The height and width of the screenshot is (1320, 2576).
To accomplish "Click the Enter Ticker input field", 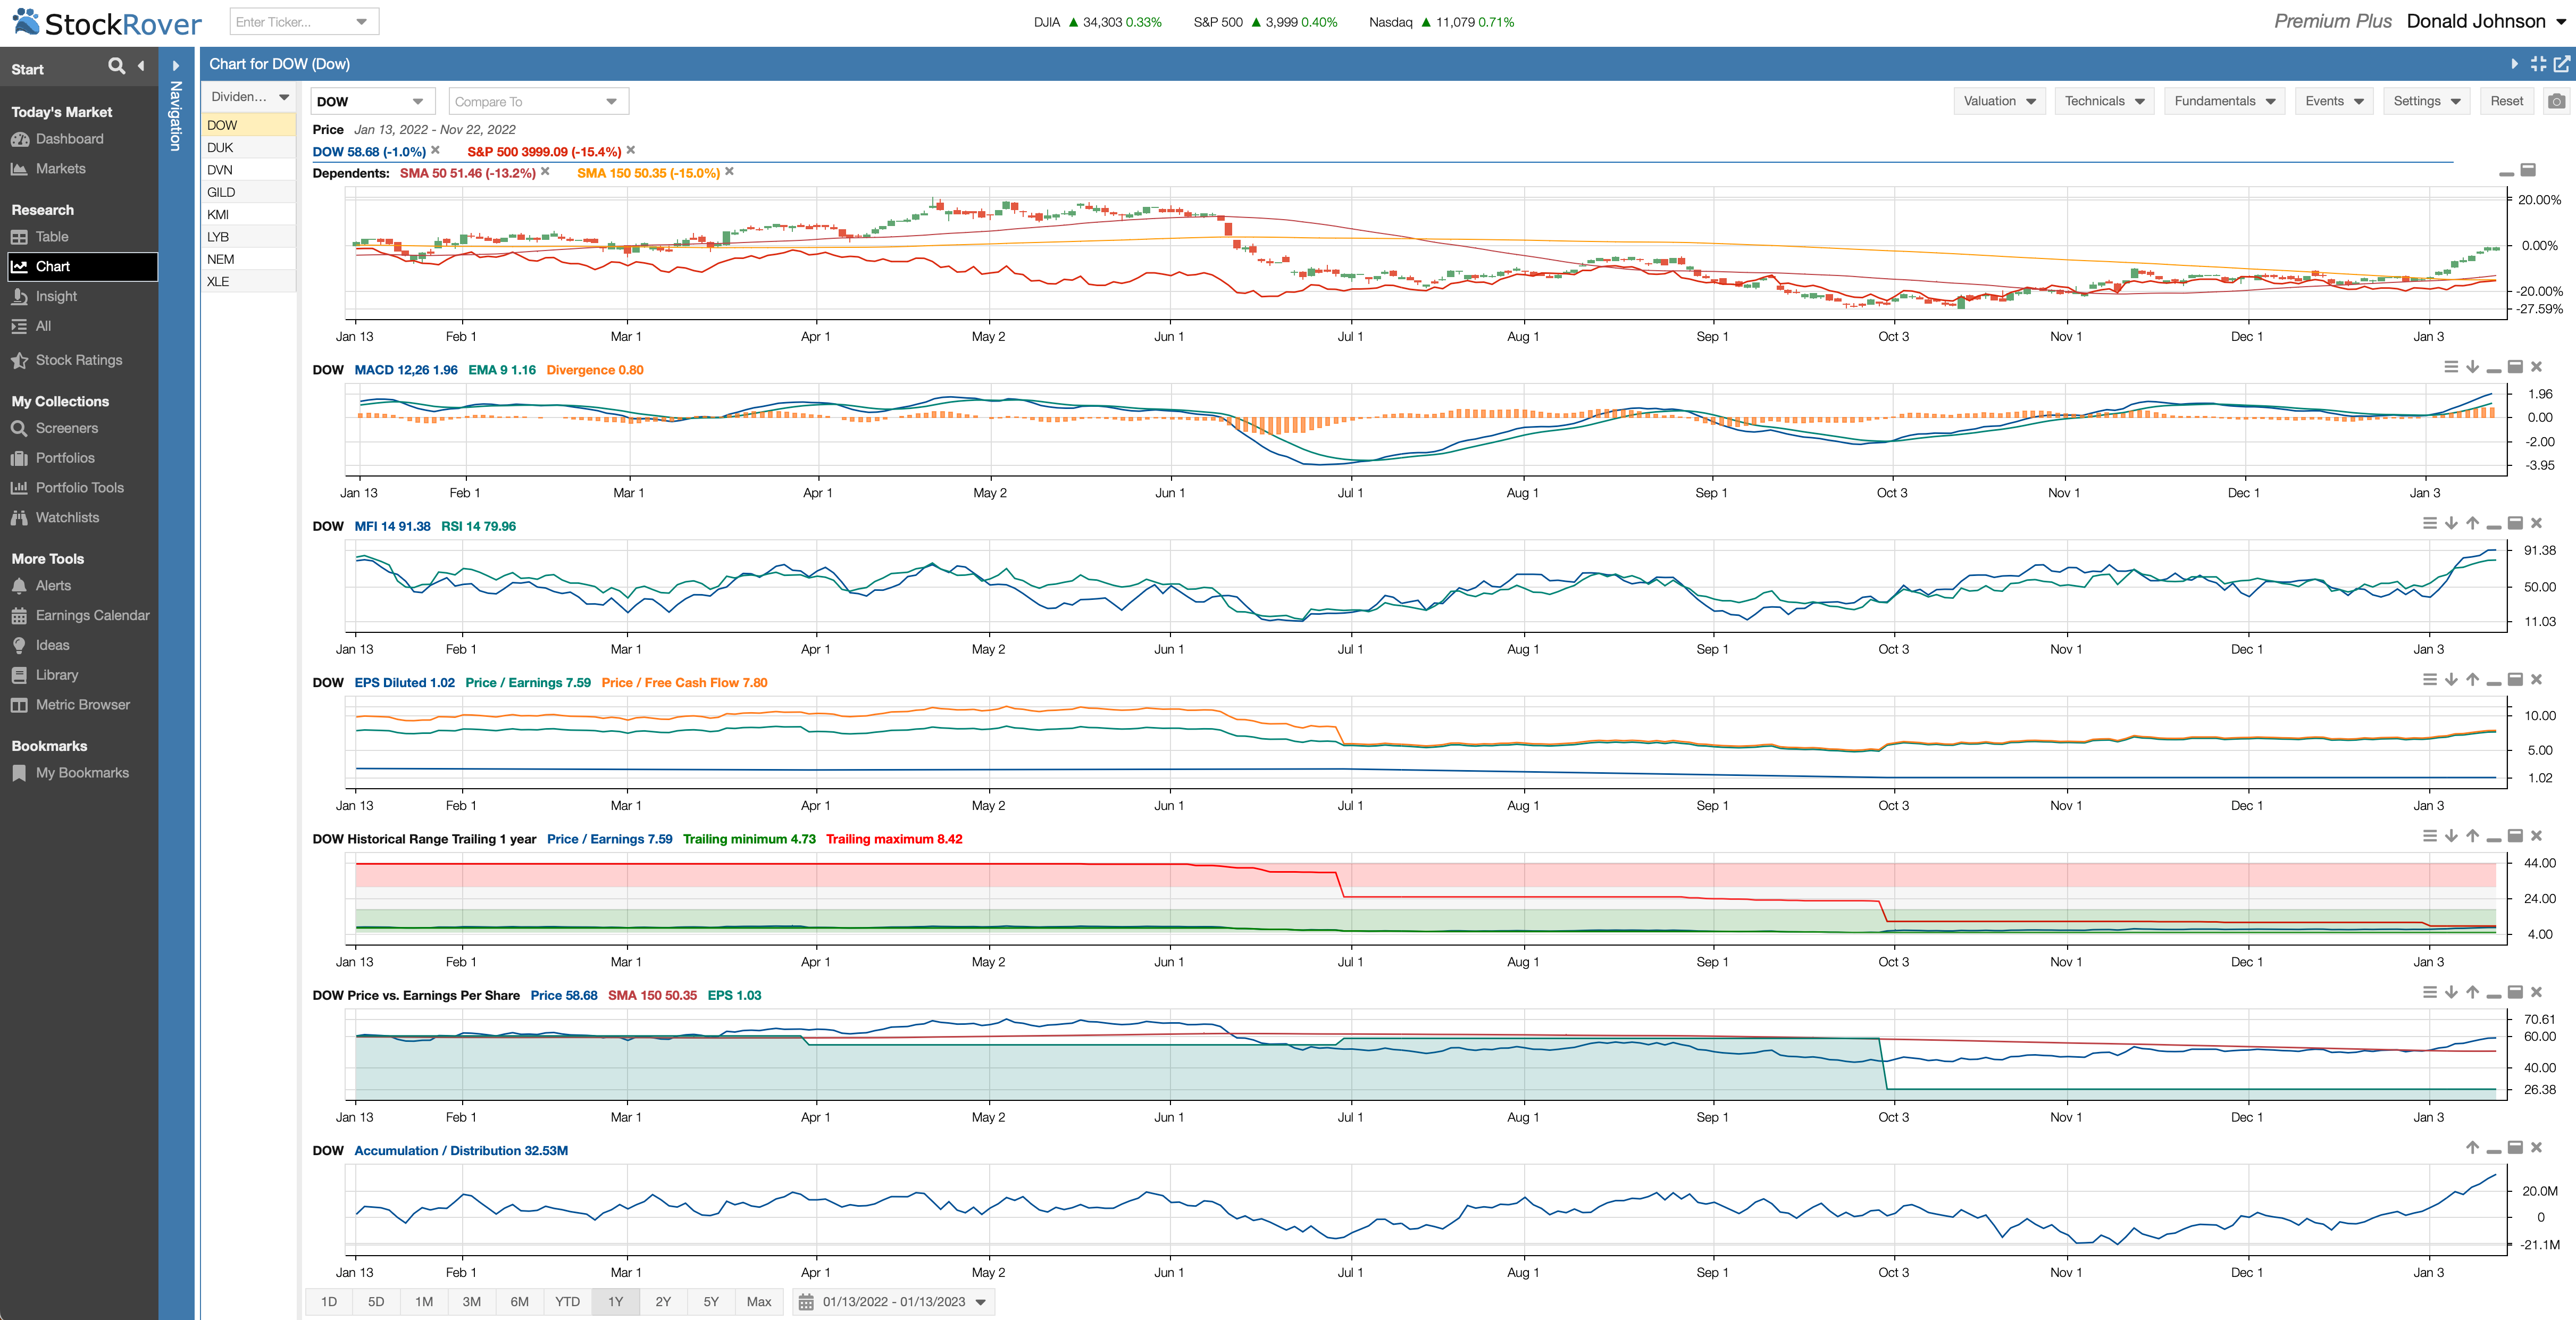I will (292, 21).
